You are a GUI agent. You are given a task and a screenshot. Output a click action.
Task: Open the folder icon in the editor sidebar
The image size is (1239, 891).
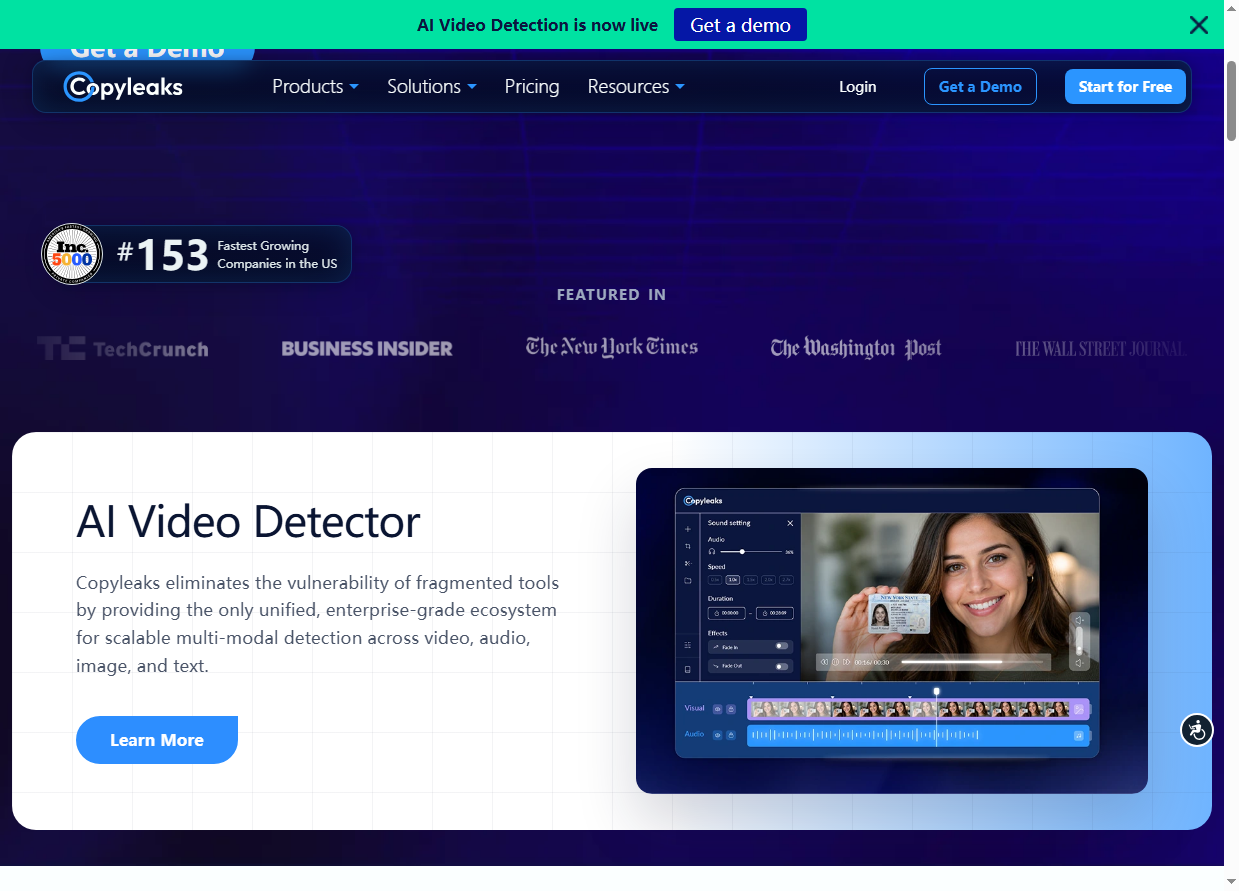[x=688, y=580]
